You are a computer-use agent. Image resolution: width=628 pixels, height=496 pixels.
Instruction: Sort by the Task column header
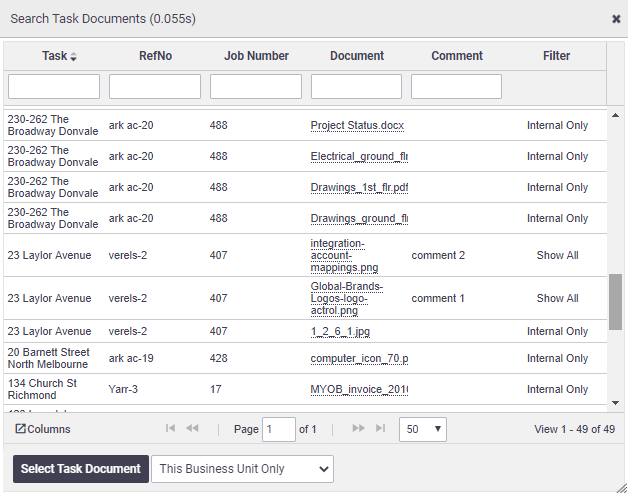click(59, 56)
